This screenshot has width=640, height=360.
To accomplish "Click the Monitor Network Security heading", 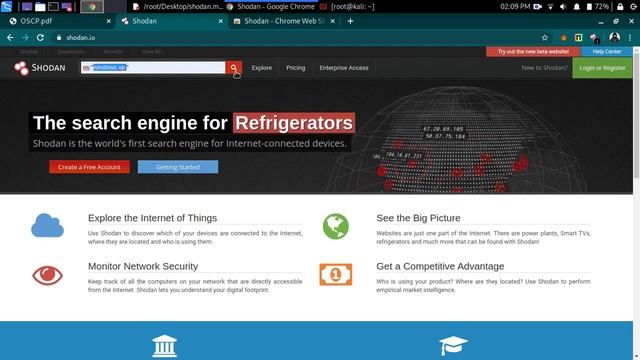I will pyautogui.click(x=143, y=266).
